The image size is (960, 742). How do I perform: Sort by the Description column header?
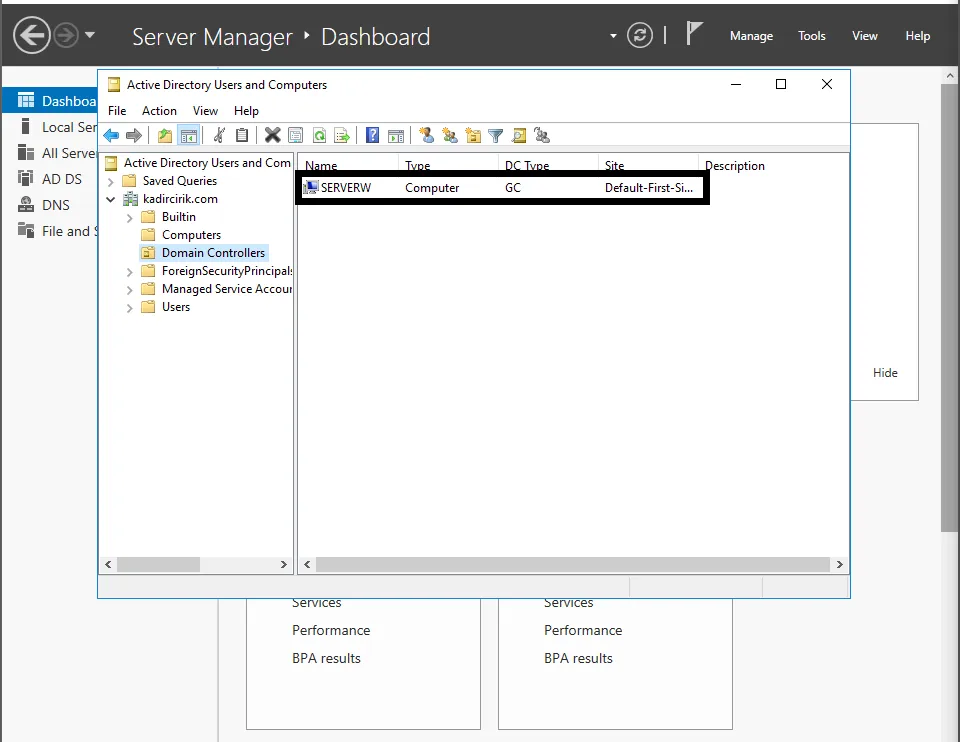[x=735, y=166]
